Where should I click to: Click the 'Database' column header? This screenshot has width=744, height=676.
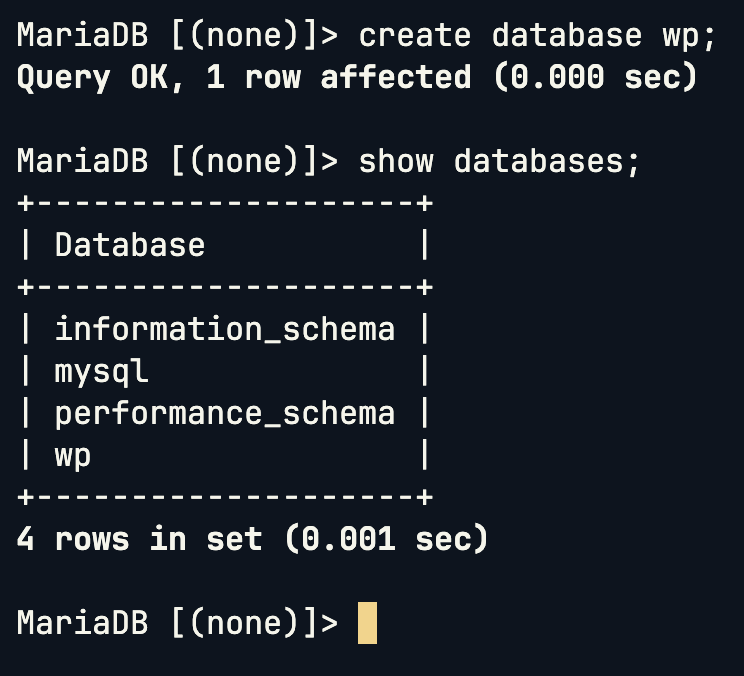(x=130, y=245)
